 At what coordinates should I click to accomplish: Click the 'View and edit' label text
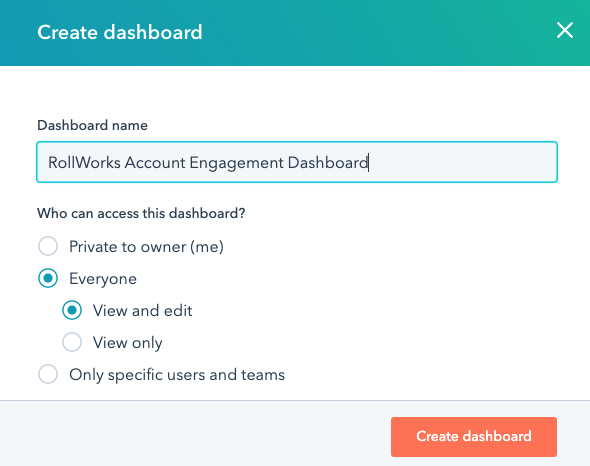[x=143, y=311]
